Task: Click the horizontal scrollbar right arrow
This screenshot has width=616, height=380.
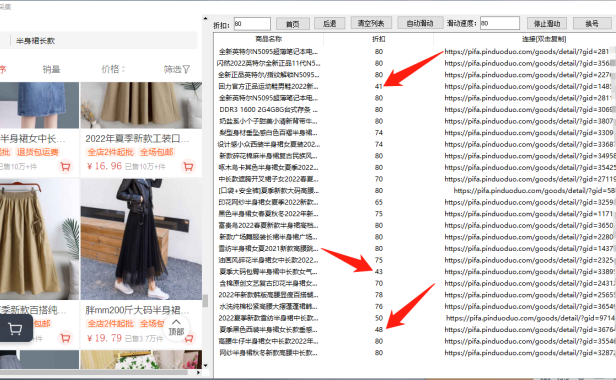Action: click(x=198, y=372)
